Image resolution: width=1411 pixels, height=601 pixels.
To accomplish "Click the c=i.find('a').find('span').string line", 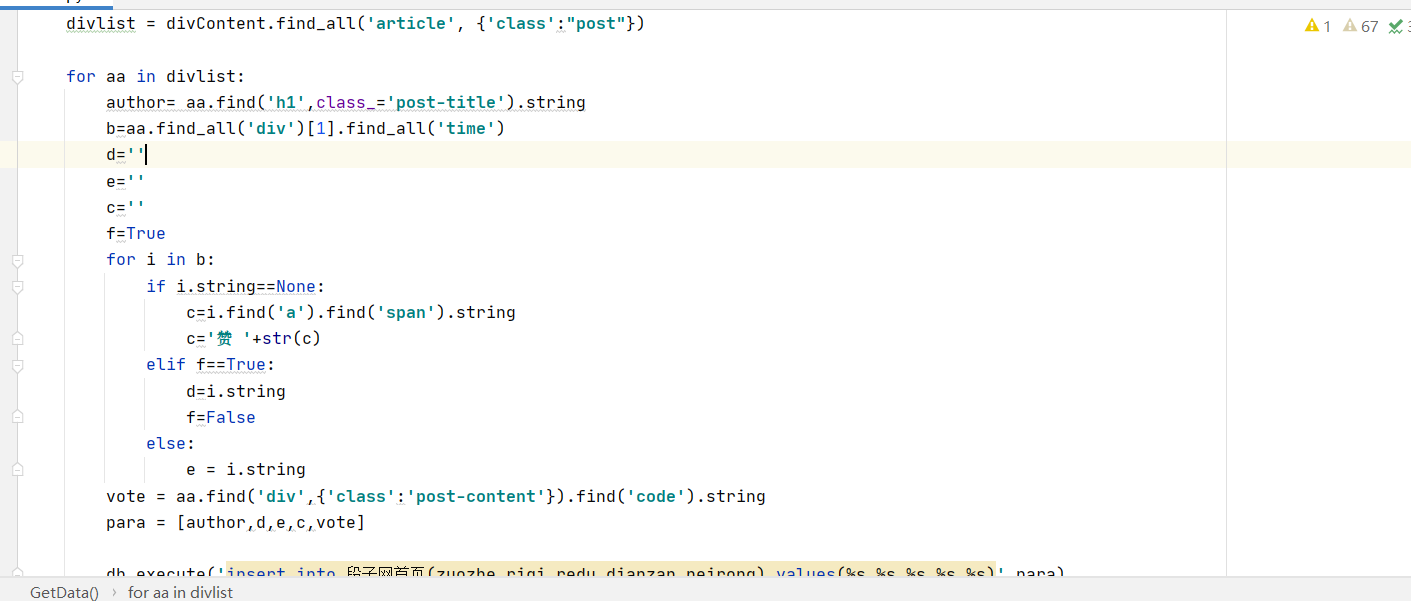I will tap(351, 313).
